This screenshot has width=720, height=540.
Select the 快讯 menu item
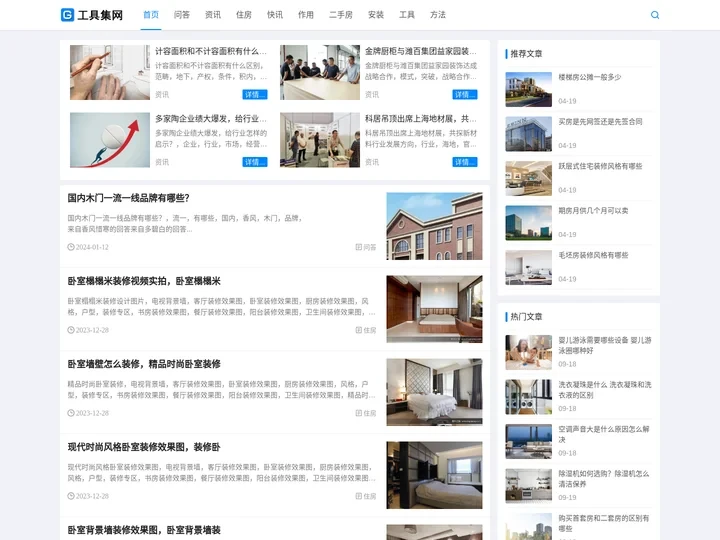point(275,15)
